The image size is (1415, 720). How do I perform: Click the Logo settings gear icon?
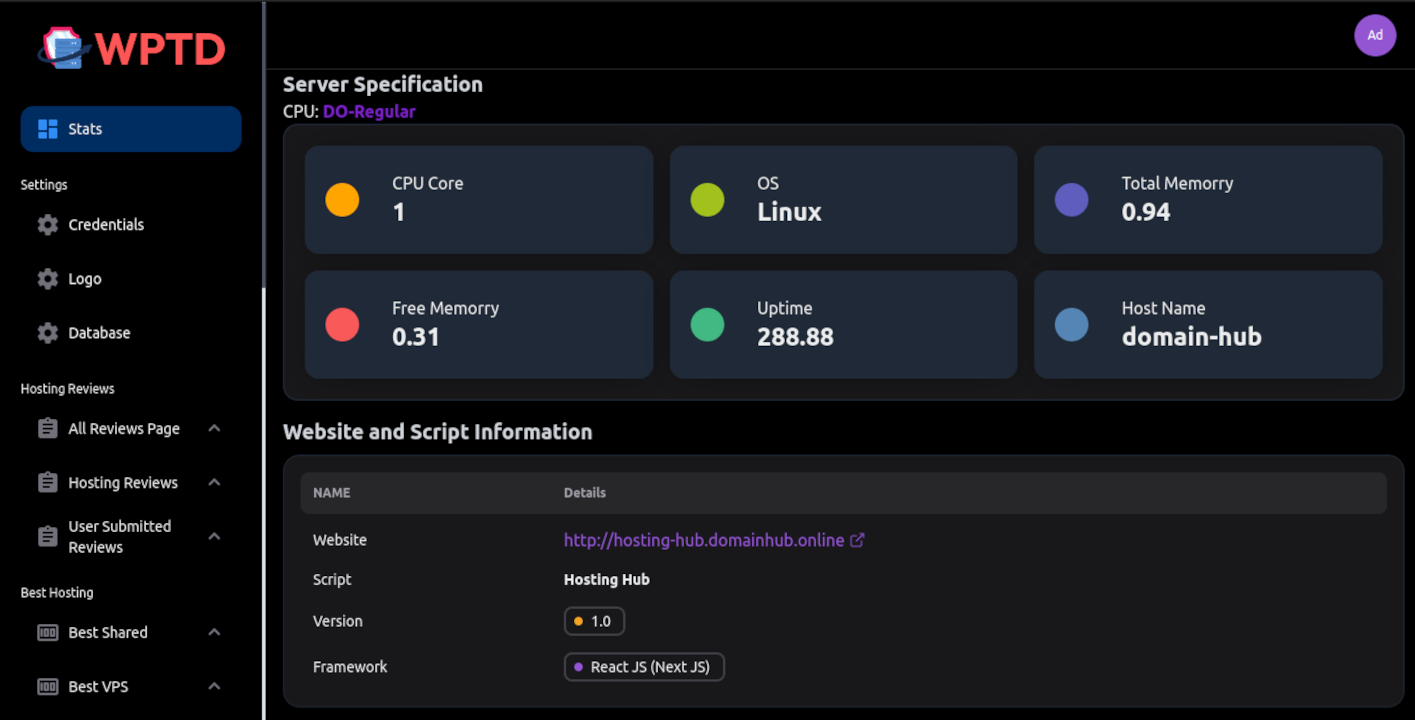[48, 279]
